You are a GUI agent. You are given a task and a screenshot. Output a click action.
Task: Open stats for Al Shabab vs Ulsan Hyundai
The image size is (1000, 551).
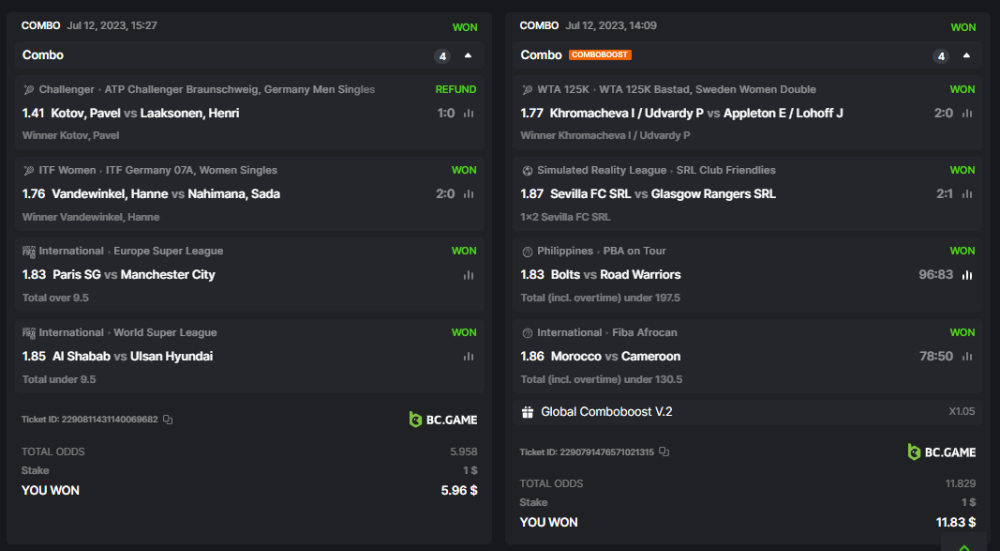468,356
